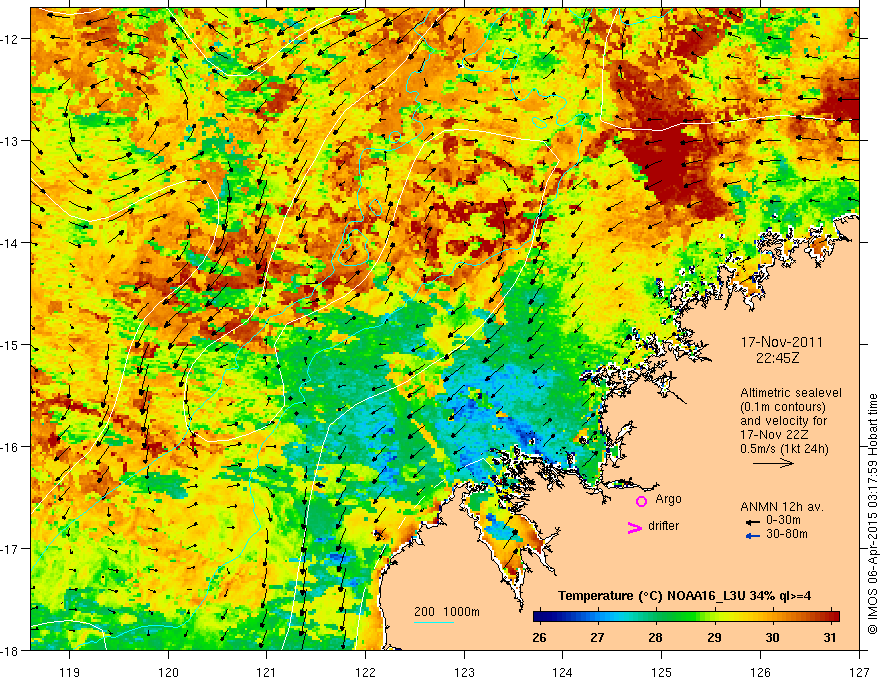
Task: Click the 127 longitude axis label
Action: coord(859,672)
